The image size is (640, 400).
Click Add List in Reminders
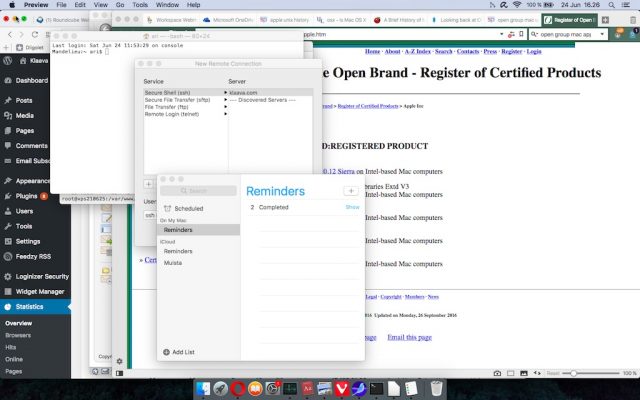[179, 352]
